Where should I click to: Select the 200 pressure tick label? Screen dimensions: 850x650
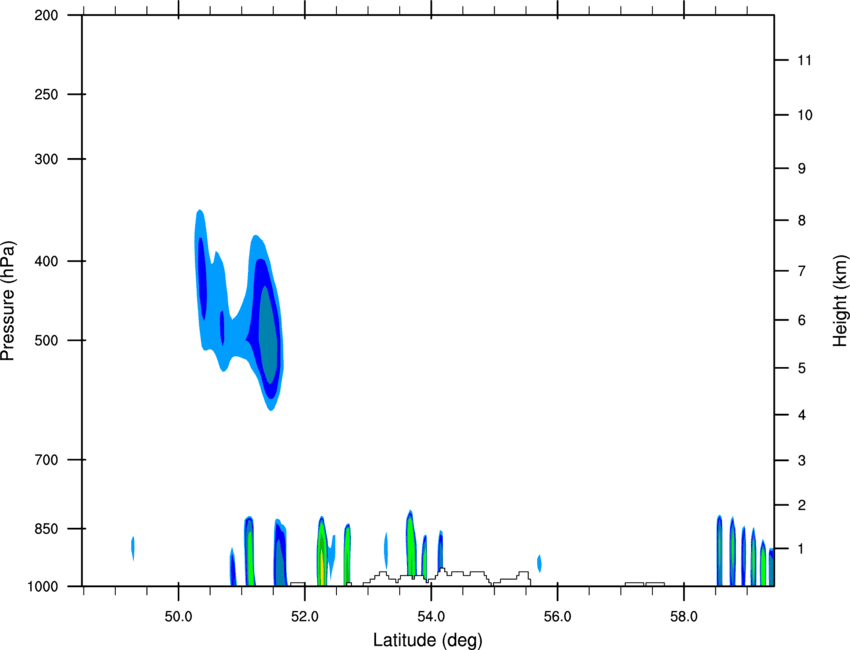46,15
